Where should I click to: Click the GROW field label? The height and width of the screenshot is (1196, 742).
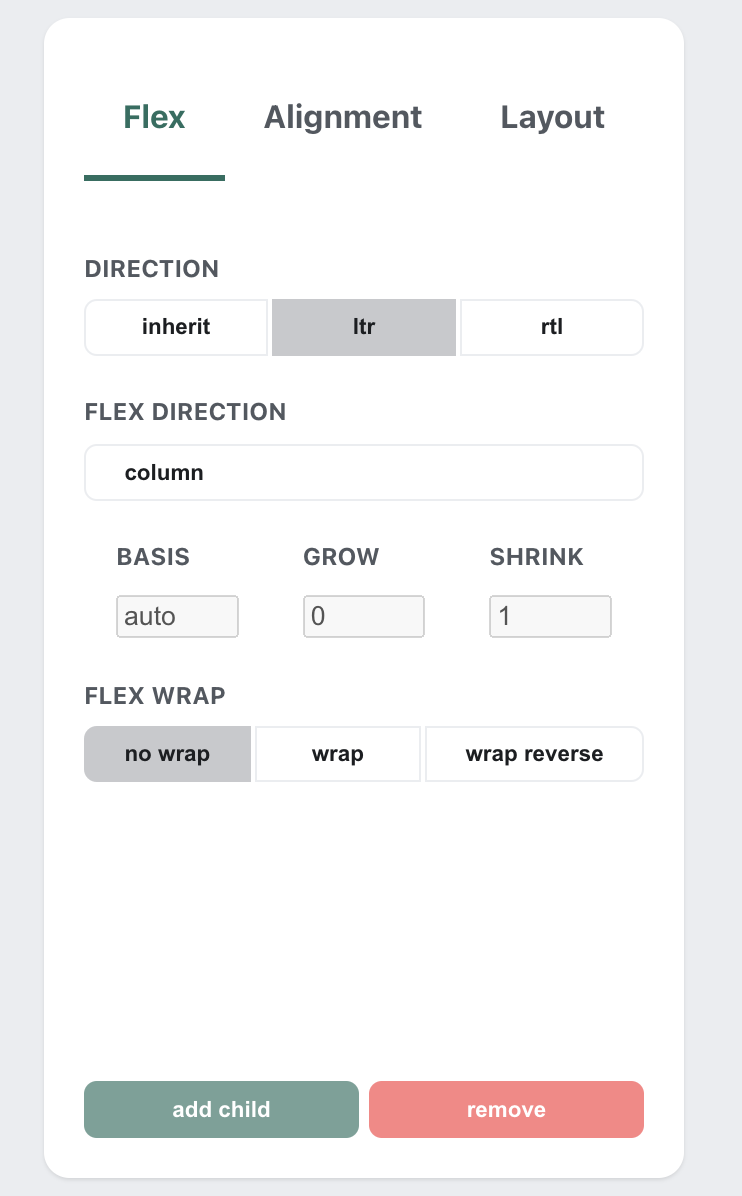pos(340,557)
